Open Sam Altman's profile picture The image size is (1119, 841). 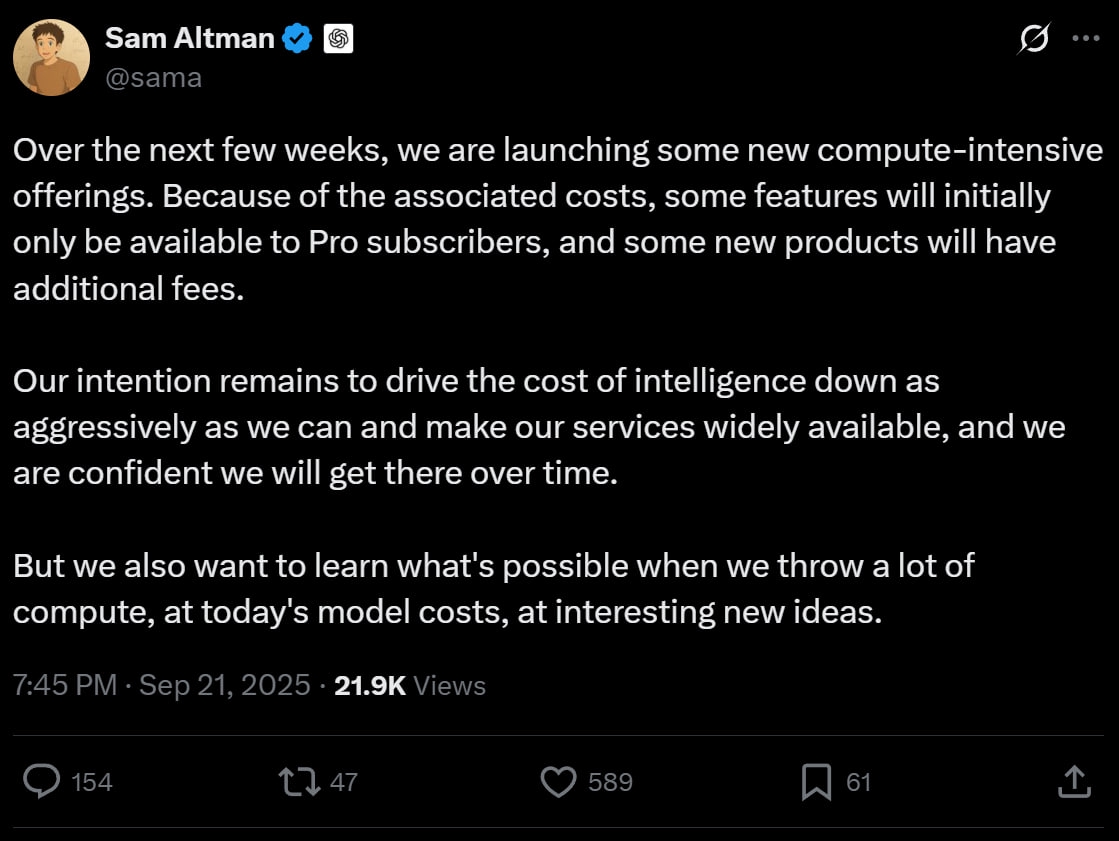coord(52,57)
